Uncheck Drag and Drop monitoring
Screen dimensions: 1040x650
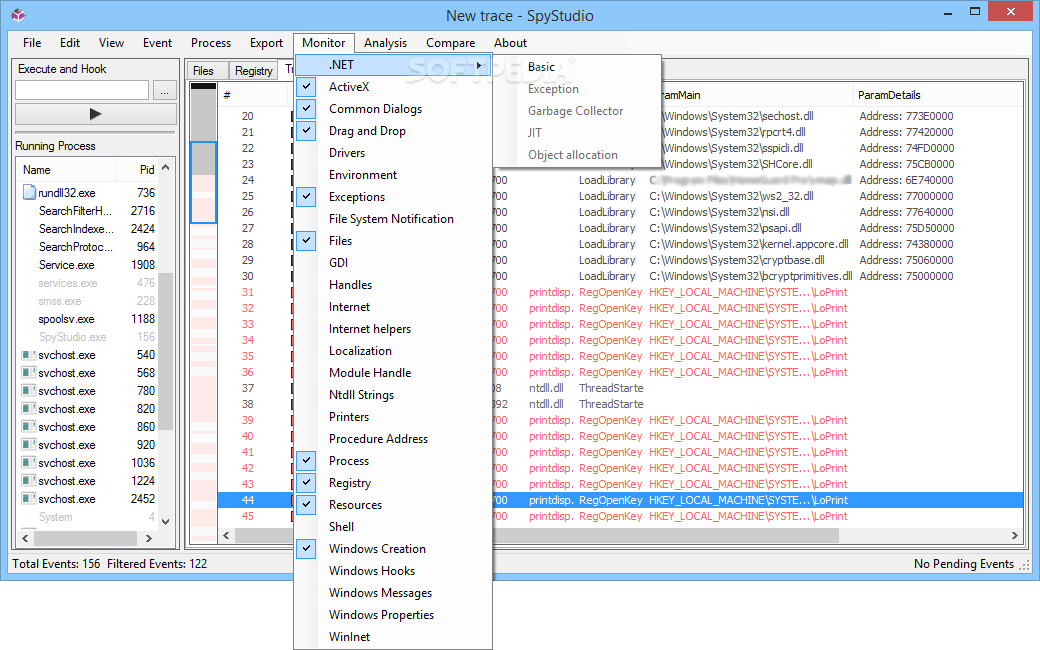click(x=306, y=130)
